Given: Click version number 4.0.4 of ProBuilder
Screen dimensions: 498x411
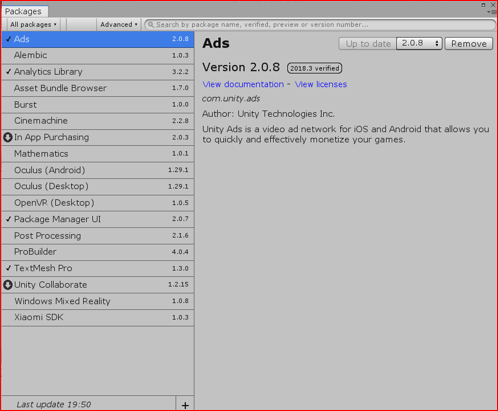Looking at the screenshot, I should tap(180, 252).
